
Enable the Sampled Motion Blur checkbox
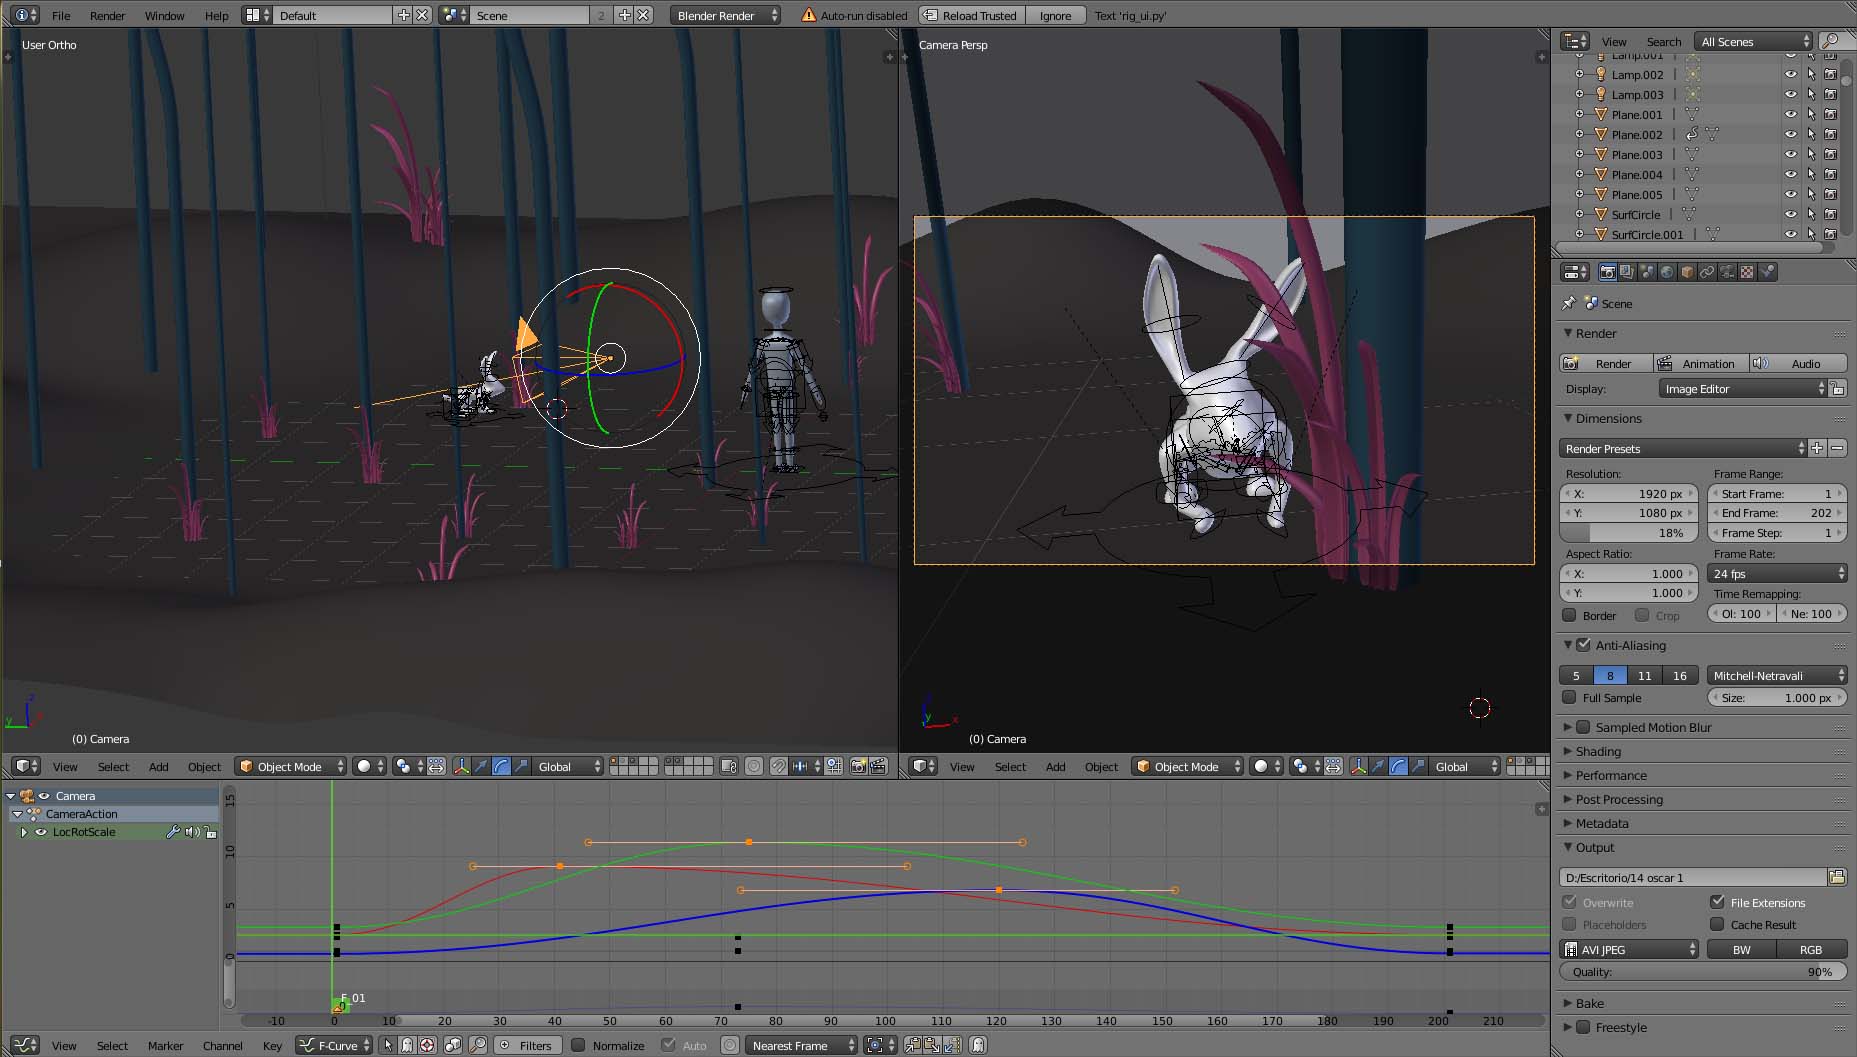pyautogui.click(x=1583, y=727)
